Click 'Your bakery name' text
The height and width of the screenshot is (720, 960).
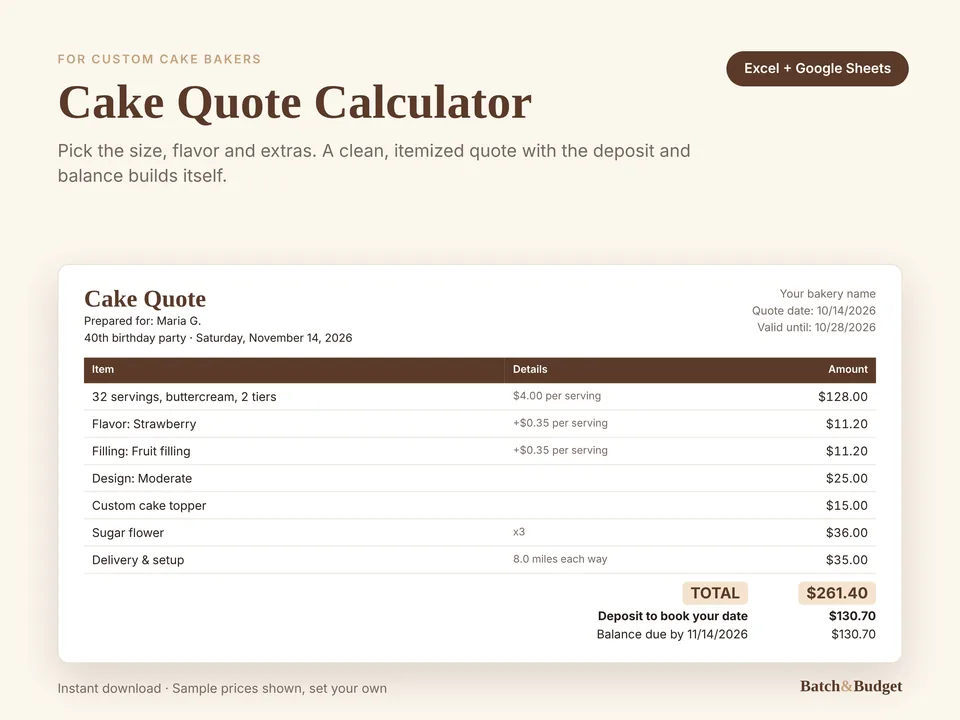click(x=827, y=294)
